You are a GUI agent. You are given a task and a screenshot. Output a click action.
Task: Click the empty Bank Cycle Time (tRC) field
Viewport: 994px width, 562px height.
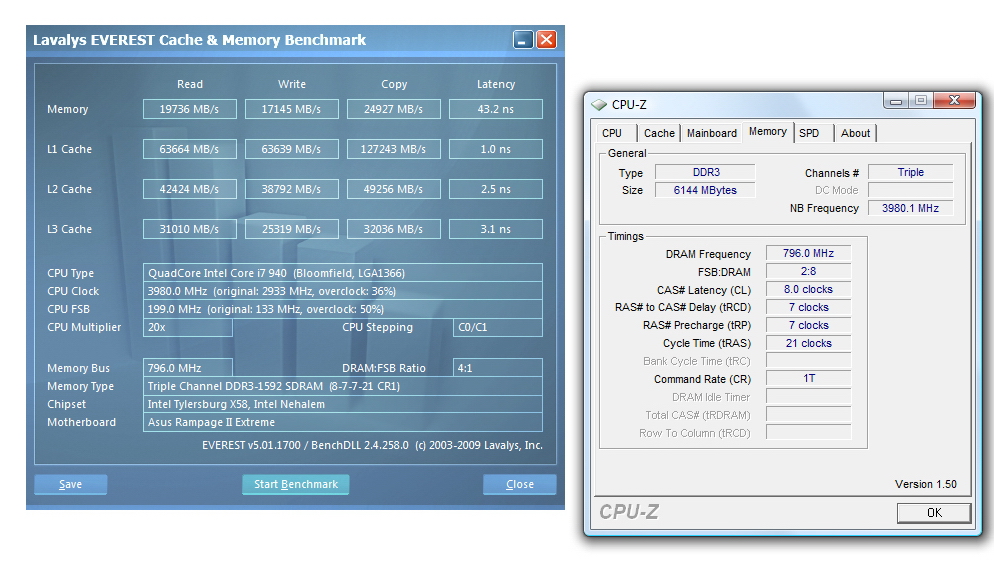[x=808, y=361]
